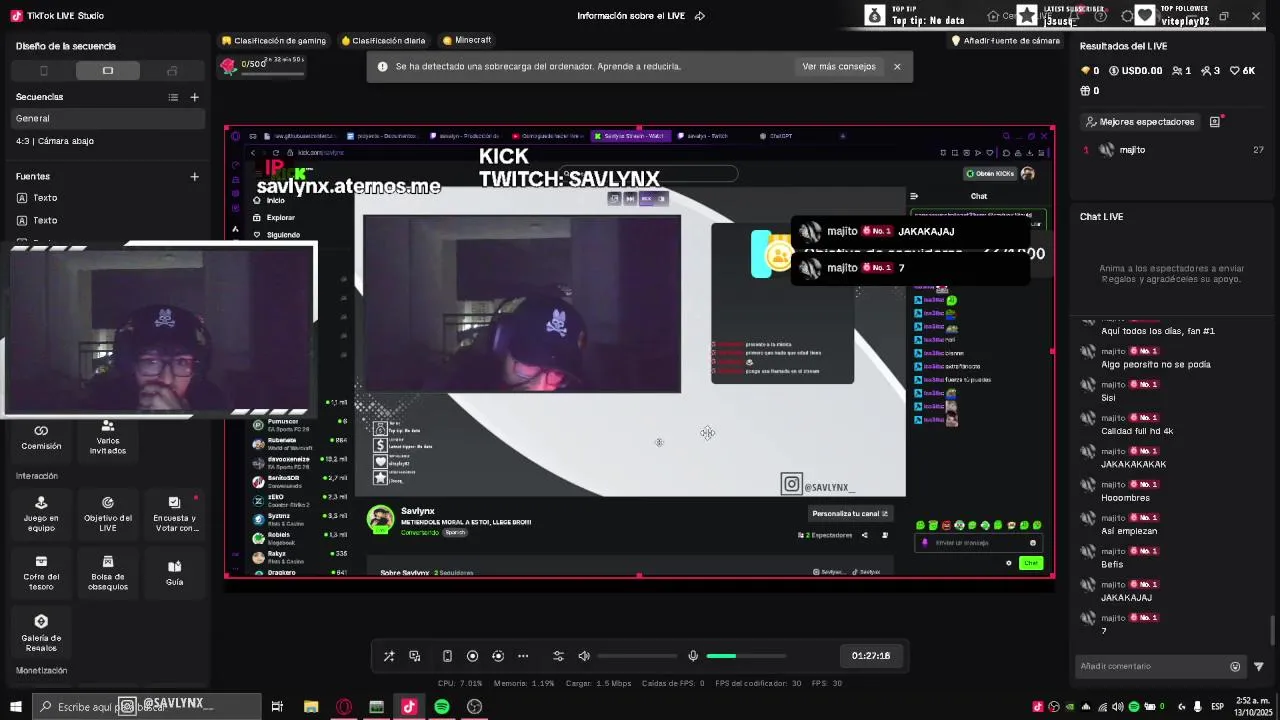Open the Coemisión tool

[41, 437]
